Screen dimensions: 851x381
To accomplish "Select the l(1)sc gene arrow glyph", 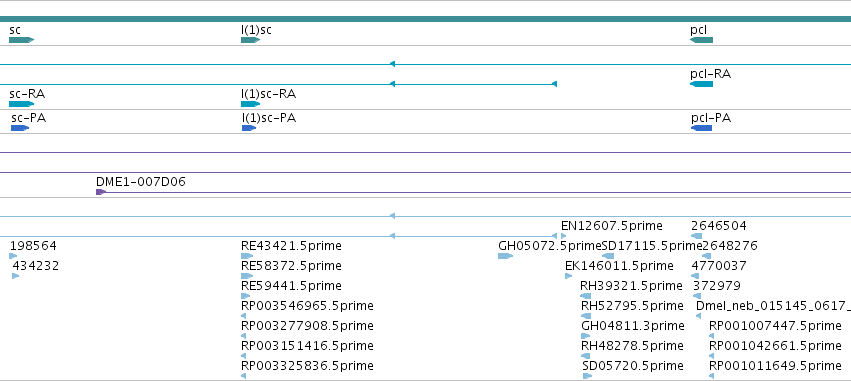I will 251,40.
